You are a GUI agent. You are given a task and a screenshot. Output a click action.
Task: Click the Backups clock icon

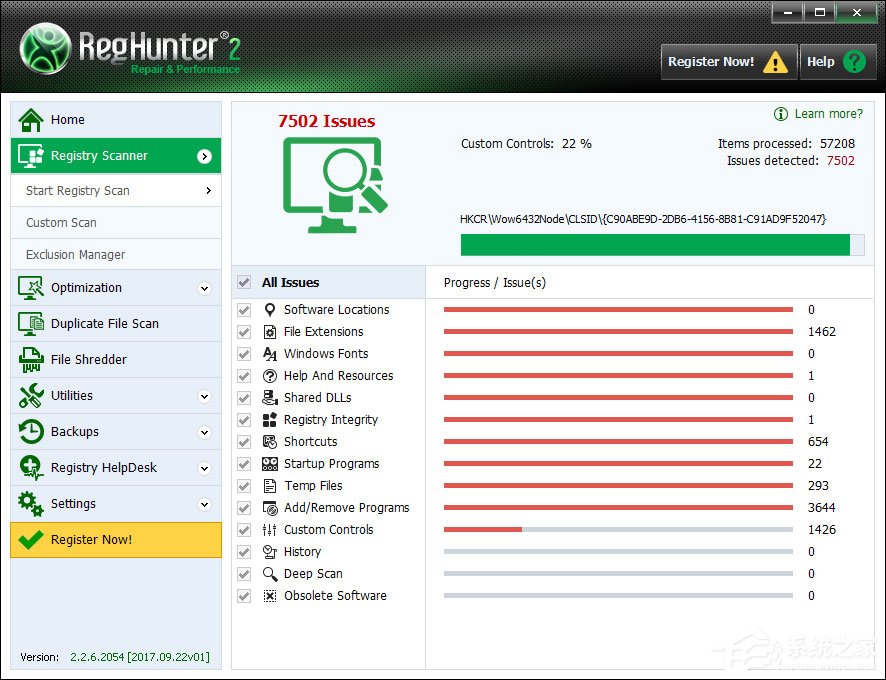coord(32,432)
